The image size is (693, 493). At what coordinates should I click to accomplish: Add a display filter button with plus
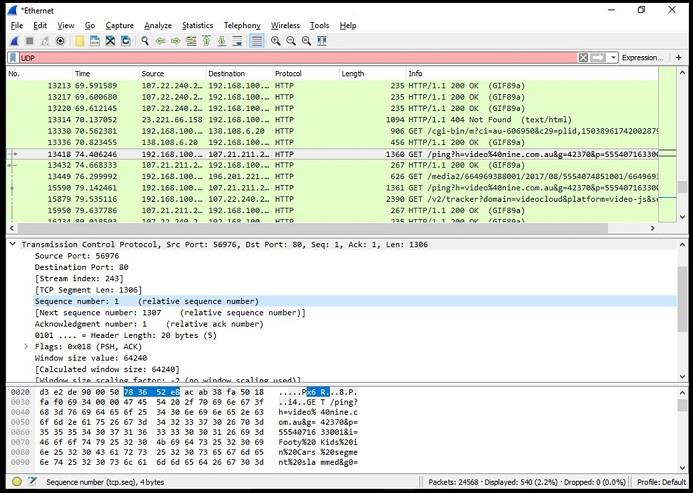[679, 58]
